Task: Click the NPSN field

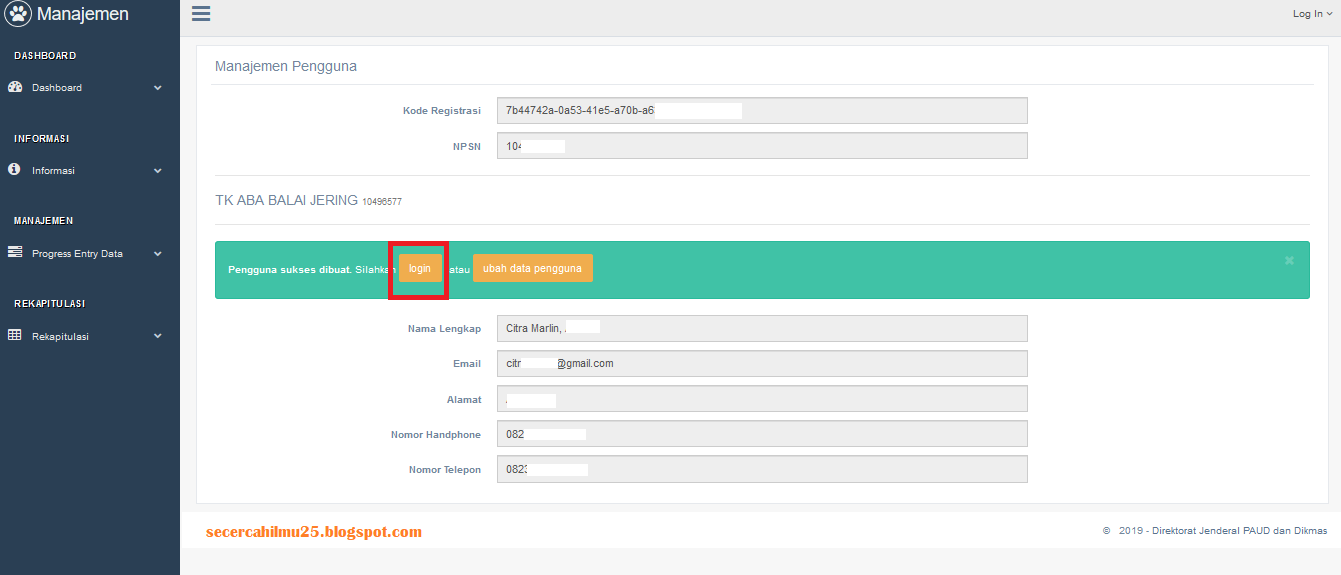Action: pos(762,146)
